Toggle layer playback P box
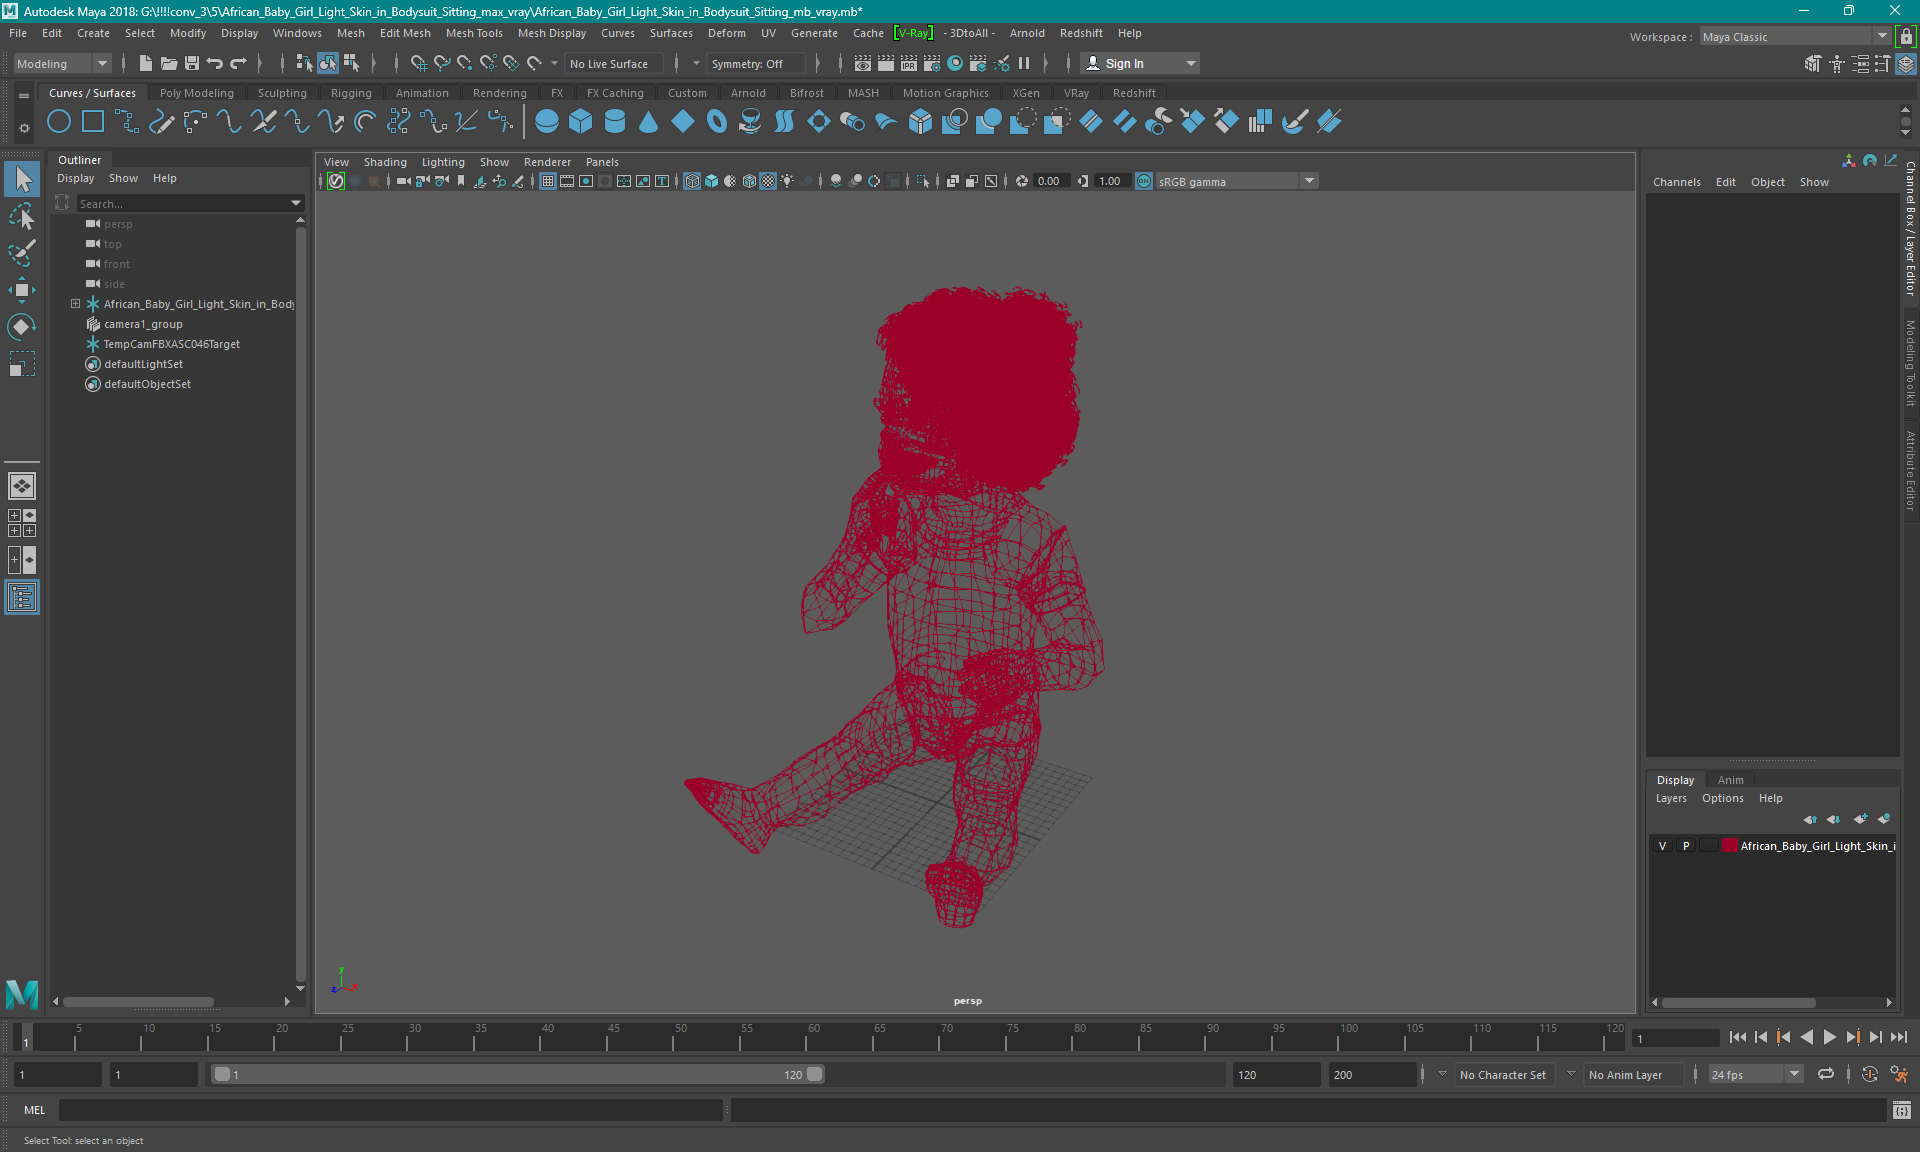The height and width of the screenshot is (1152, 1920). (x=1686, y=846)
